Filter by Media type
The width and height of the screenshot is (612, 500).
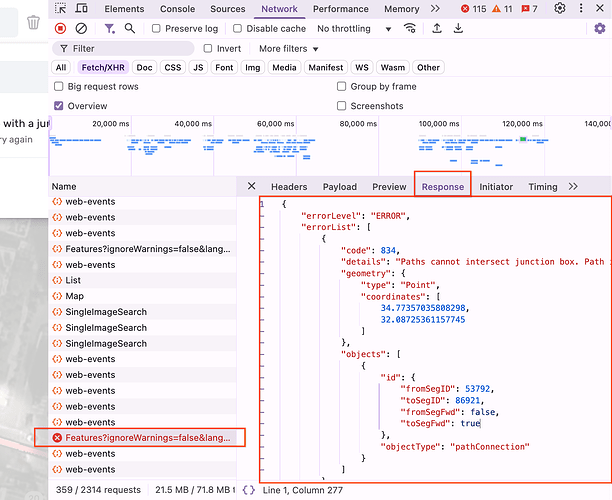click(x=284, y=68)
